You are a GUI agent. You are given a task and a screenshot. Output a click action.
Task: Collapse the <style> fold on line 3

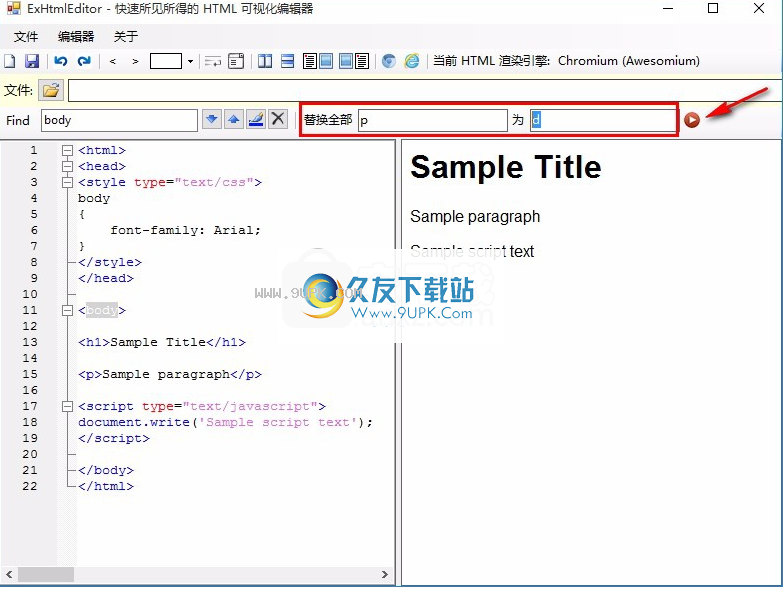[67, 182]
